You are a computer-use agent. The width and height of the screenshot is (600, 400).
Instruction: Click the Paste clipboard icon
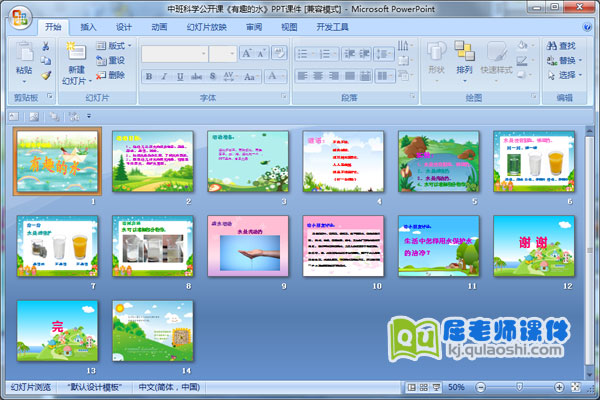pos(24,53)
